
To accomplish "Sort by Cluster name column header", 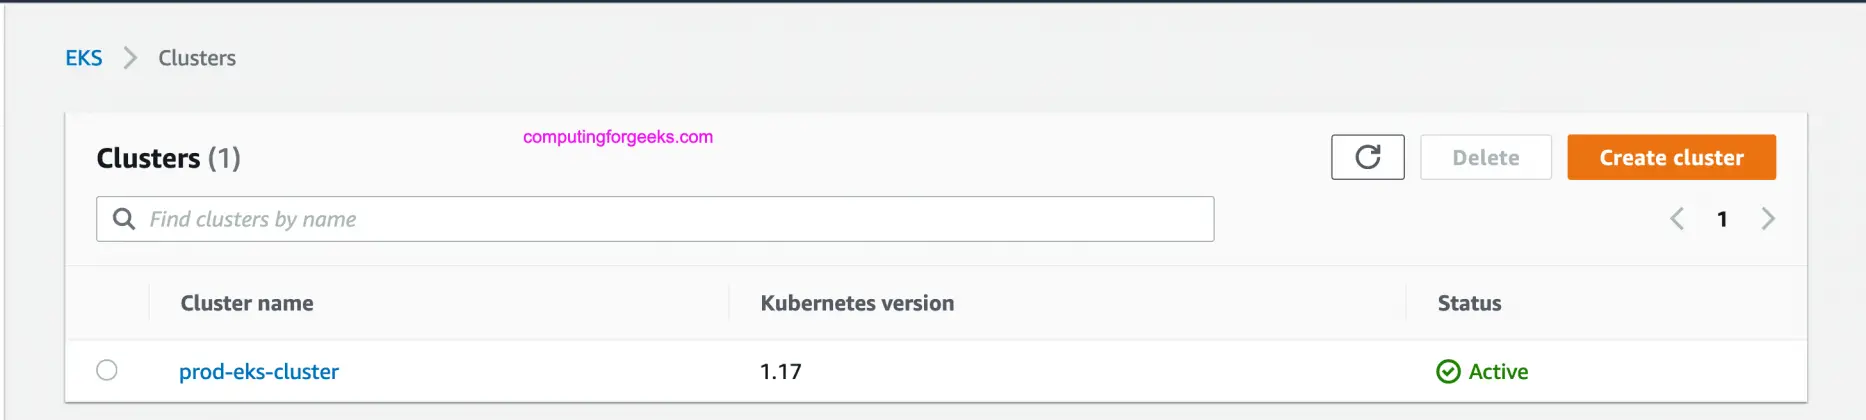I will click(x=247, y=303).
